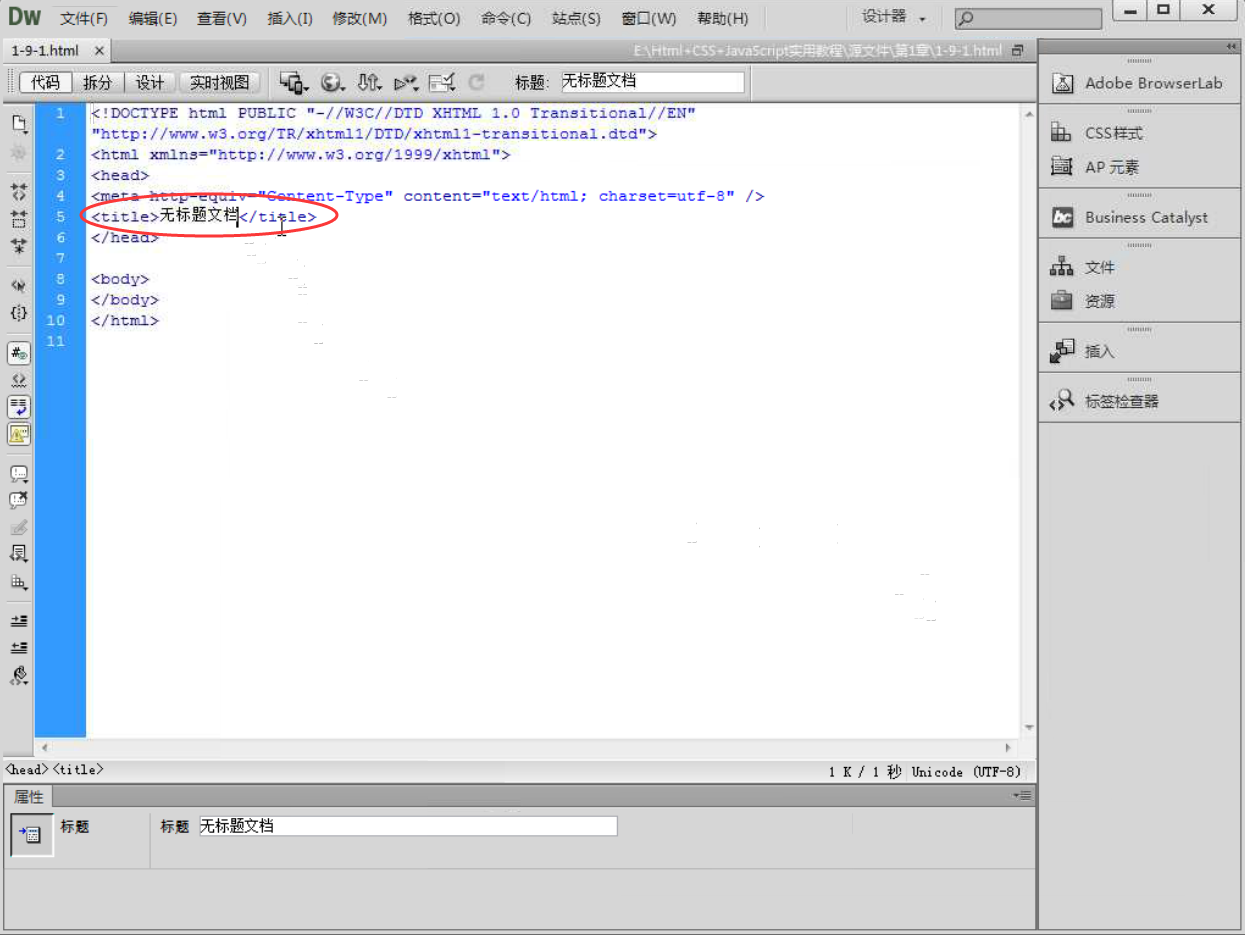The image size is (1245, 935).
Task: Switch to 设计 view
Action: (150, 83)
